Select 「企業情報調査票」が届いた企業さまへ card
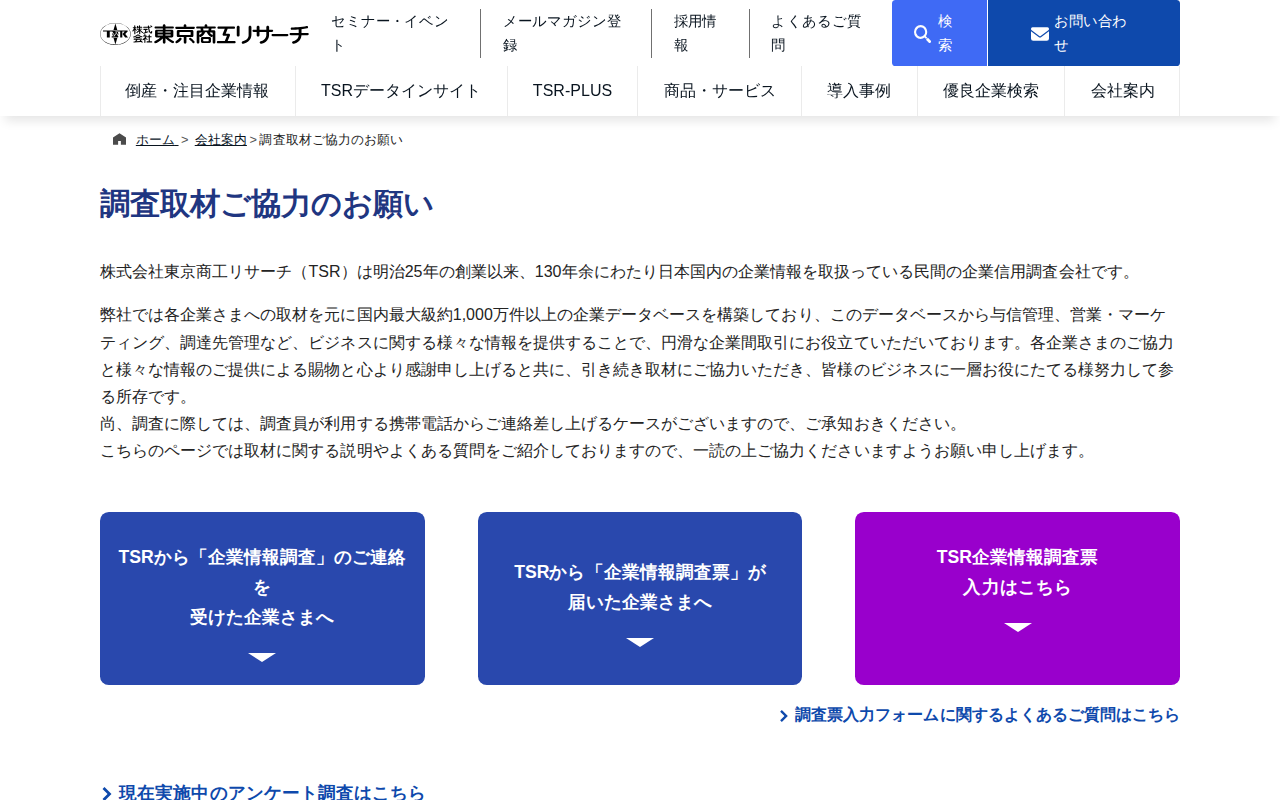This screenshot has width=1280, height=800. coord(640,598)
